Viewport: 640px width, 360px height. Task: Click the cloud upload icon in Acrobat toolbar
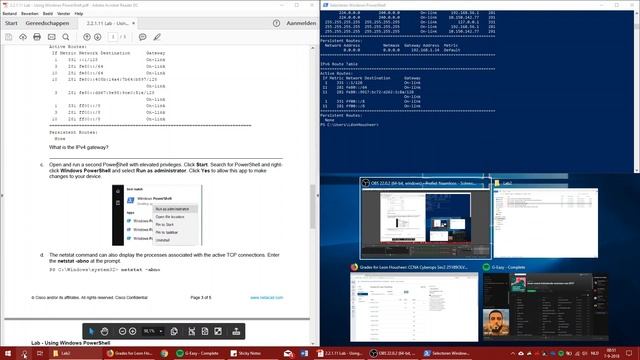tap(23, 37)
